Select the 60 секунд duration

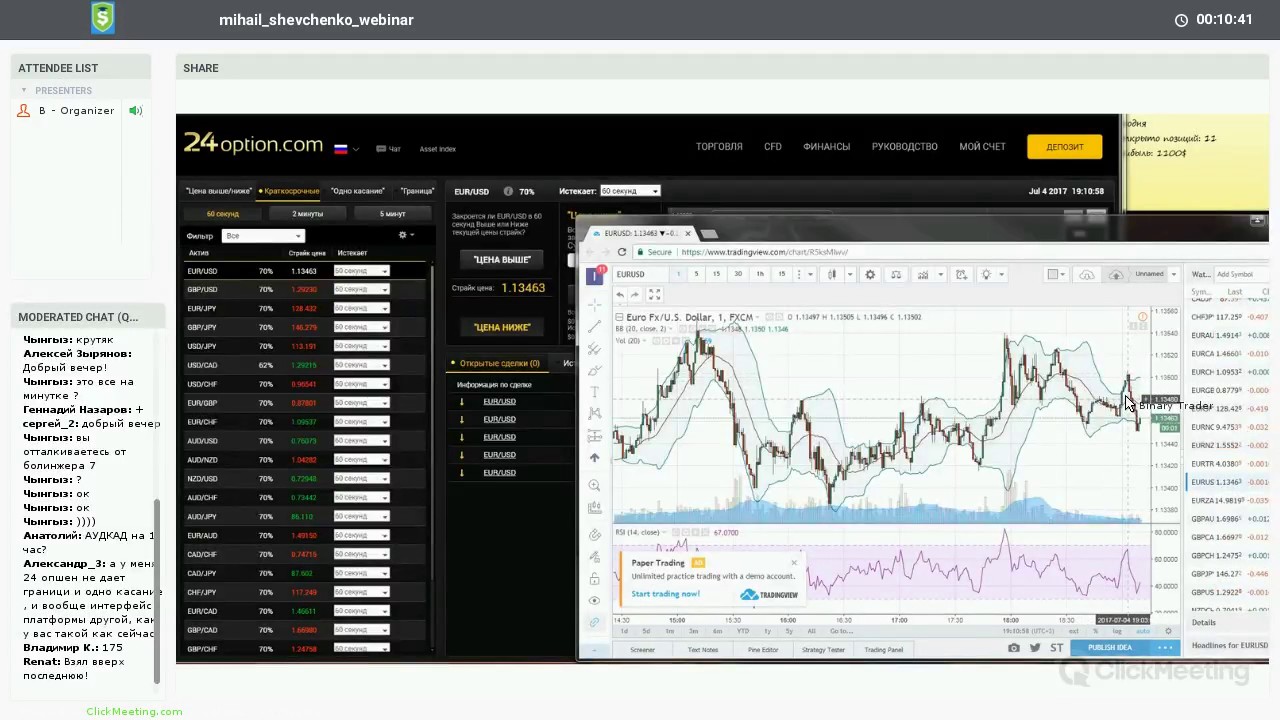pyautogui.click(x=223, y=214)
